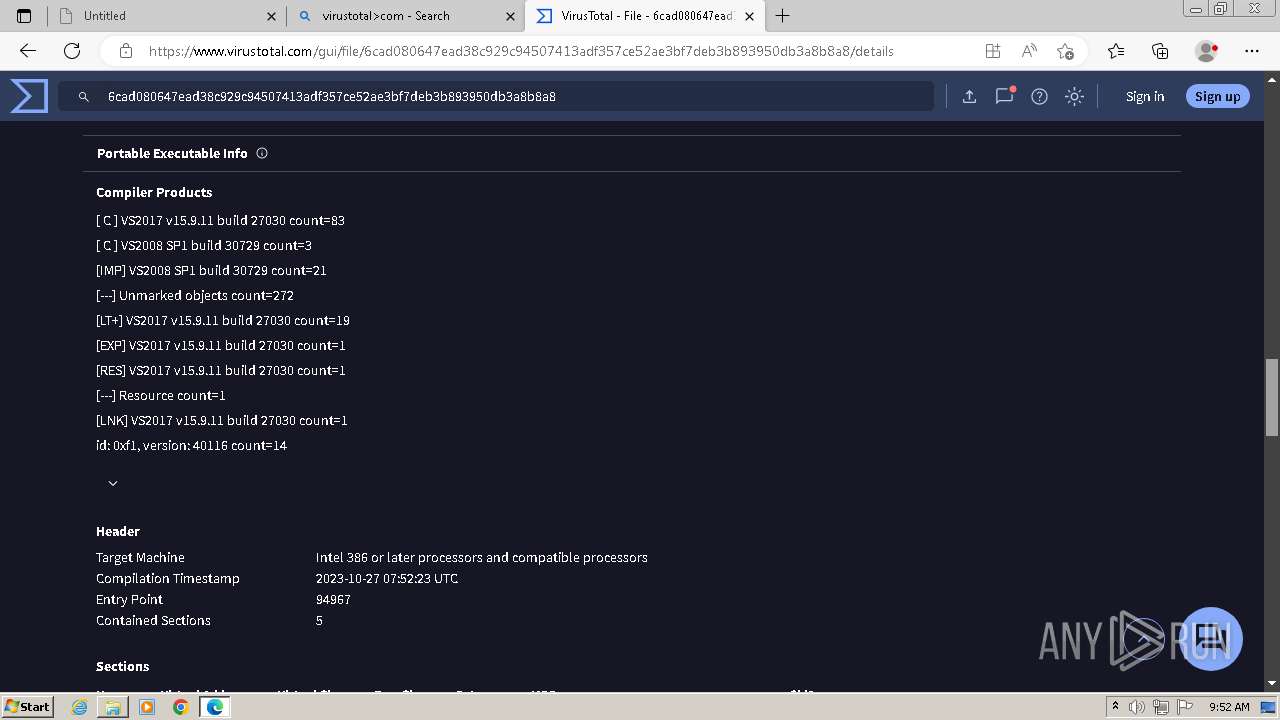The height and width of the screenshot is (720, 1280).
Task: Click the Contained Sections value 5
Action: pyautogui.click(x=319, y=620)
